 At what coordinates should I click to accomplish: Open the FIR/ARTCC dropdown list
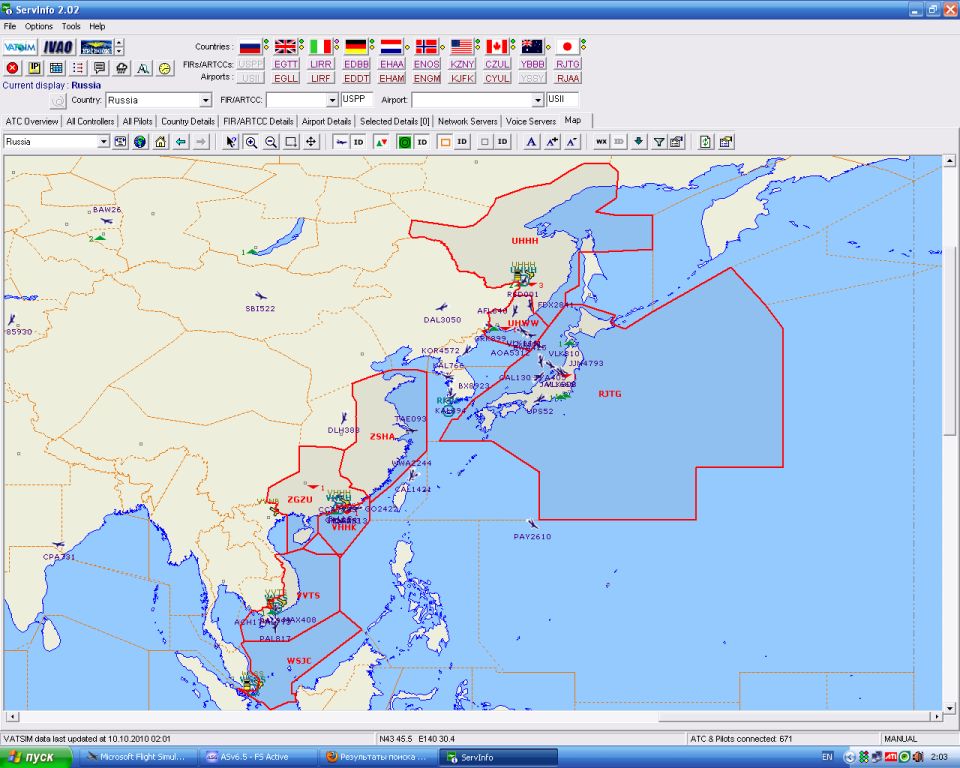[332, 100]
